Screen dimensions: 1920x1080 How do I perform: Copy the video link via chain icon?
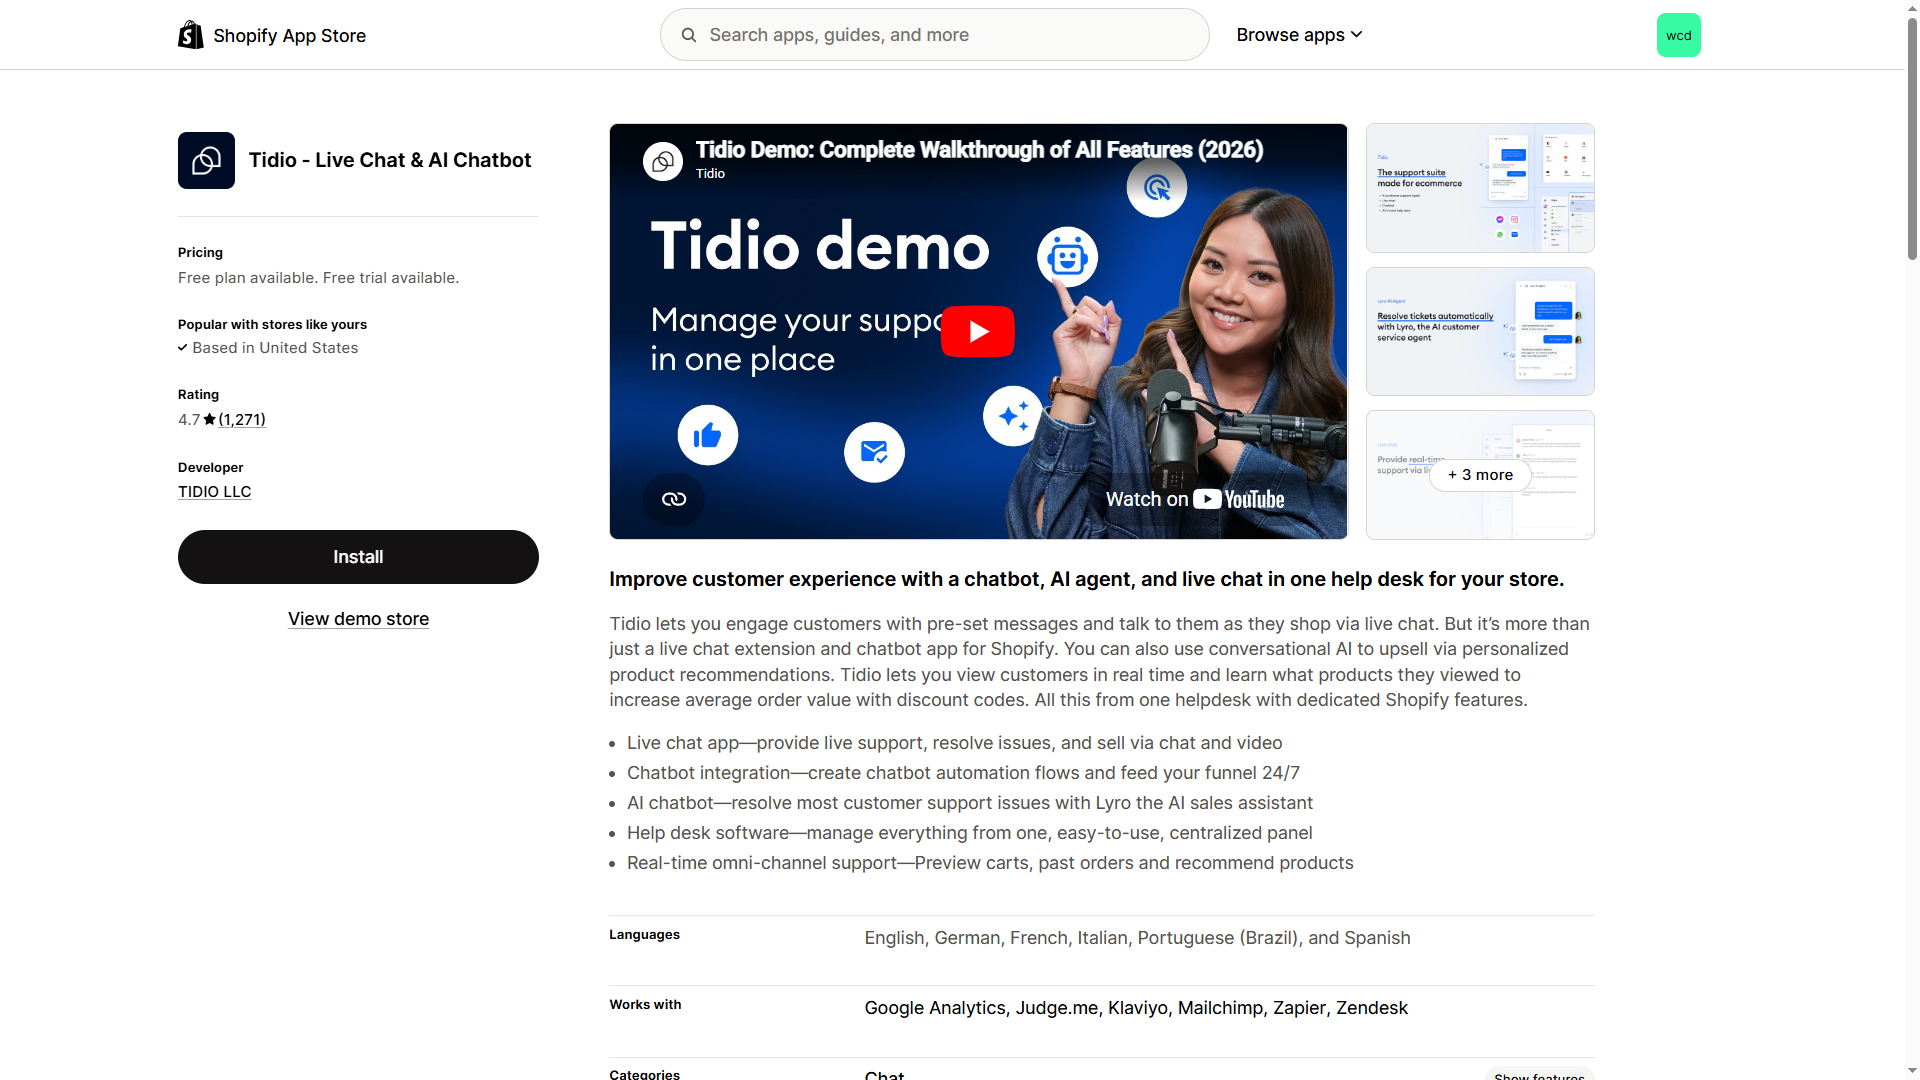(674, 499)
